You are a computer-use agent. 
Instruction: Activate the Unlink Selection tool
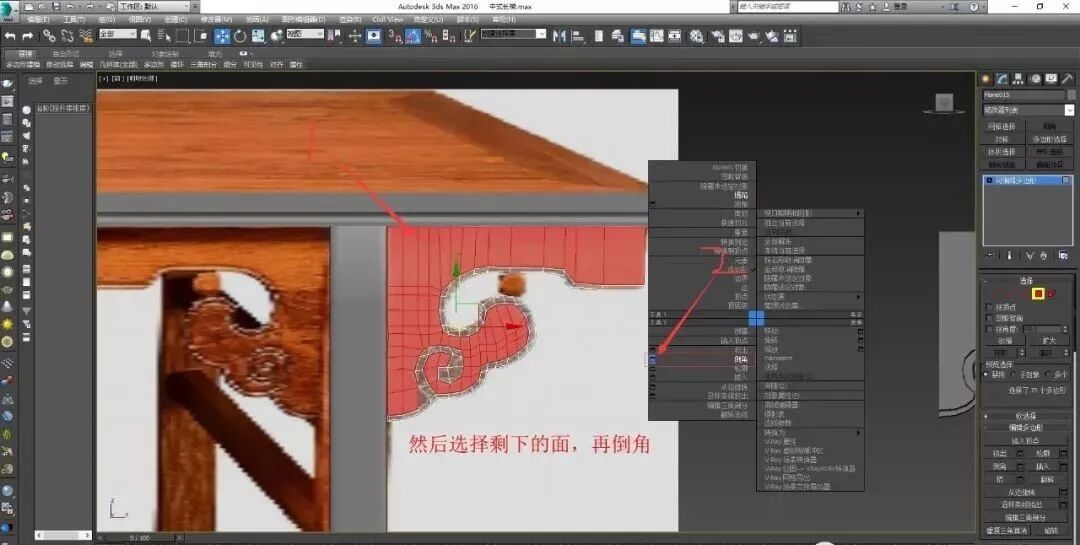pos(67,36)
